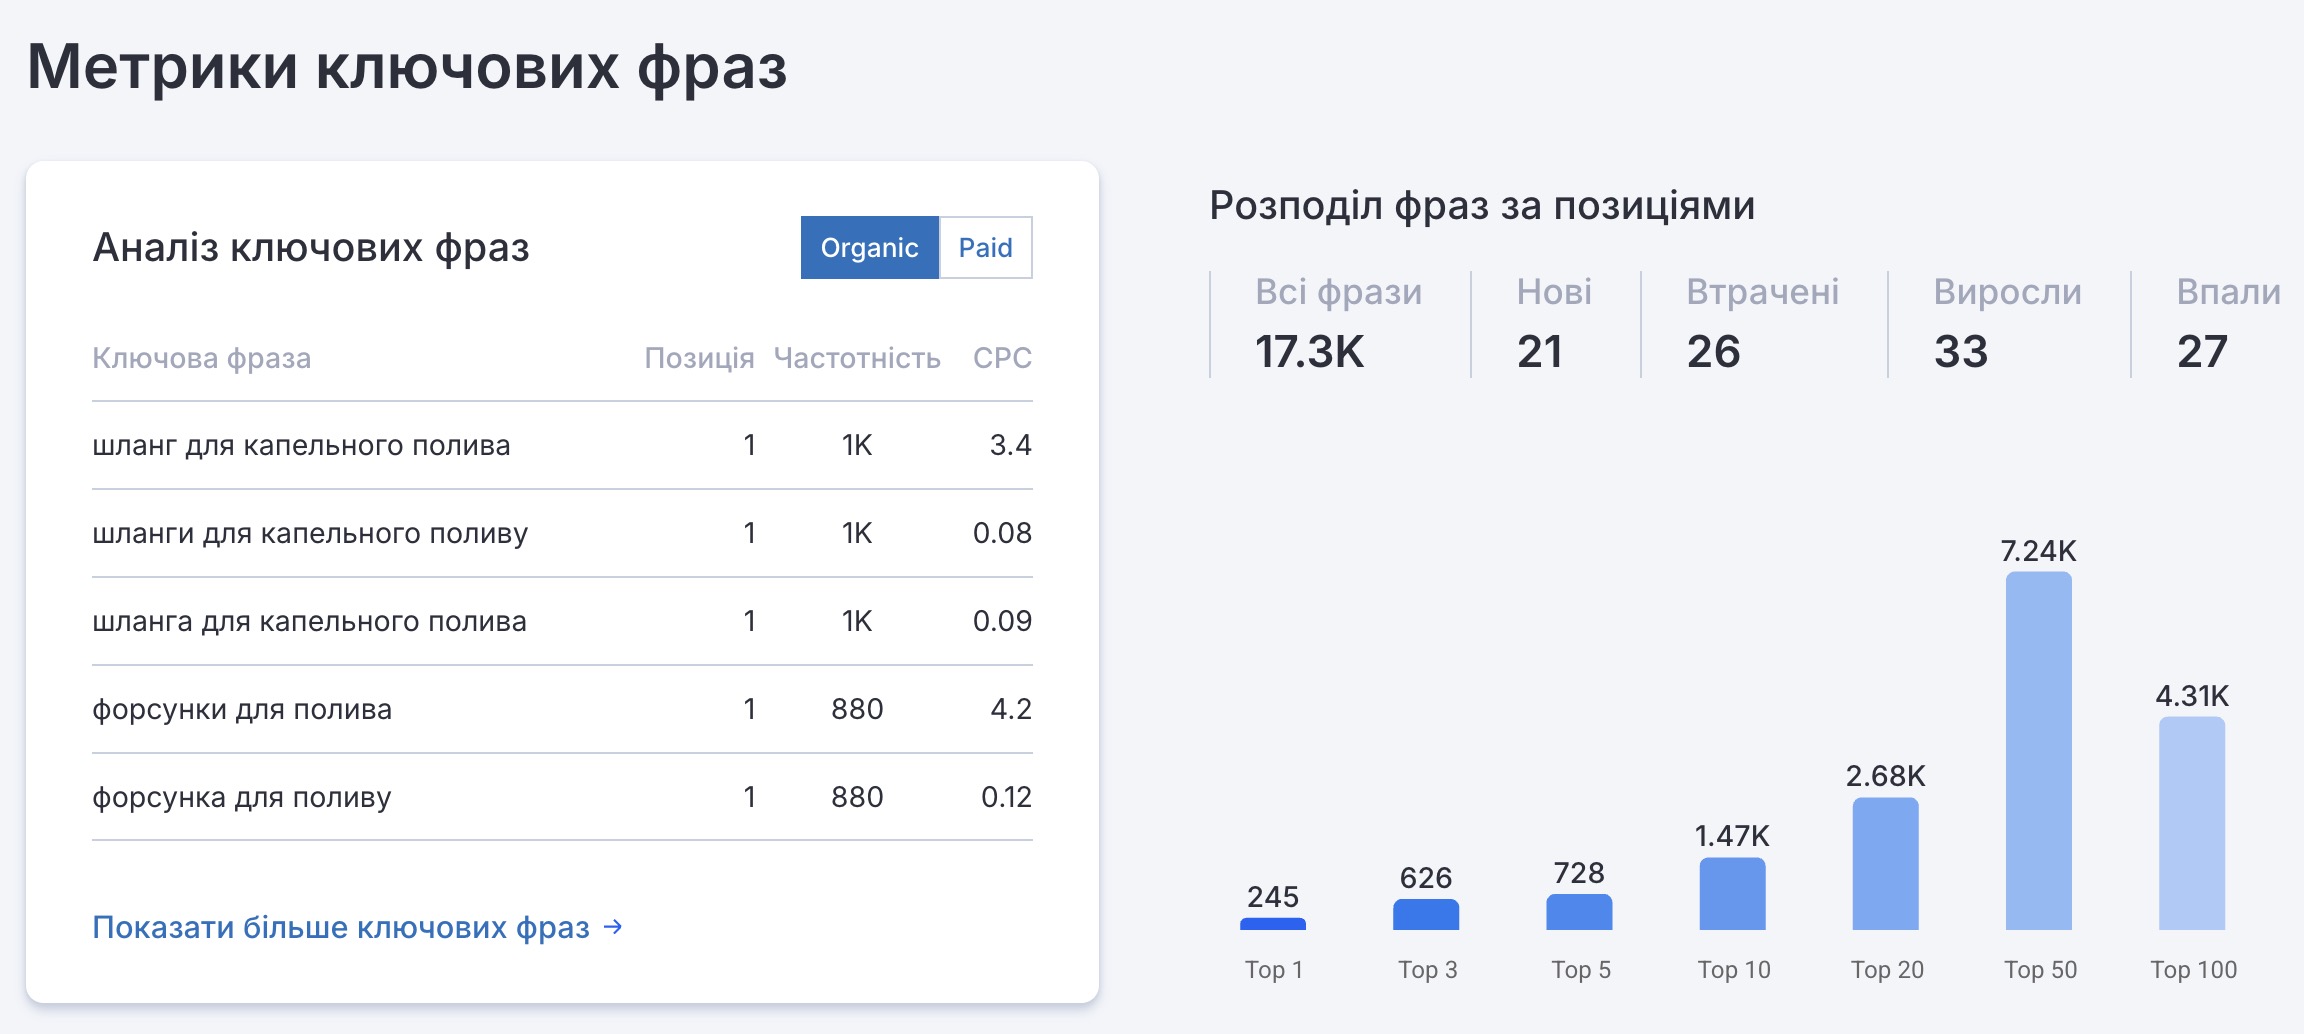Screen dimensions: 2304x1034
Task: Click the "Всі фрази" 17.3K metric
Action: tap(1337, 324)
